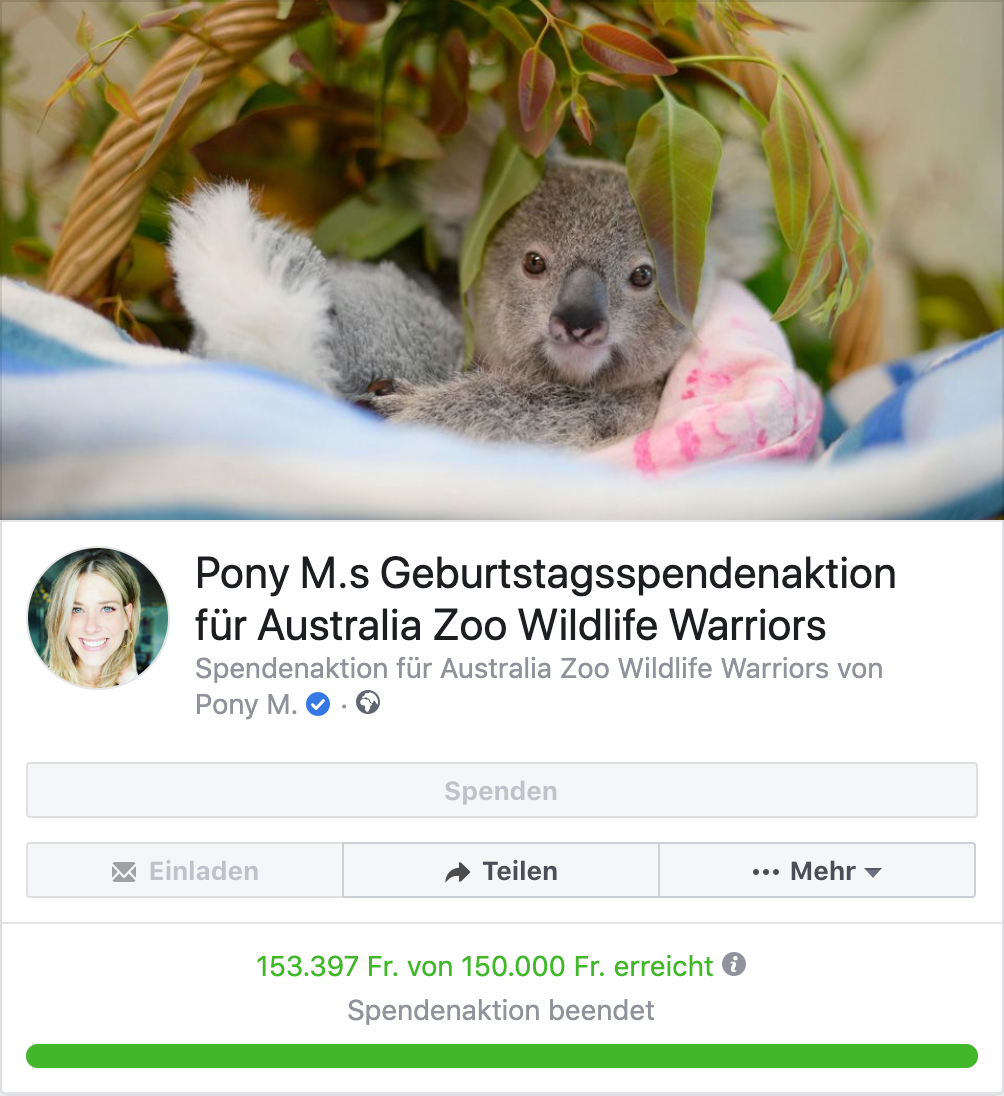Open the Pony M. profile name link
The width and height of the screenshot is (1004, 1096).
point(246,704)
